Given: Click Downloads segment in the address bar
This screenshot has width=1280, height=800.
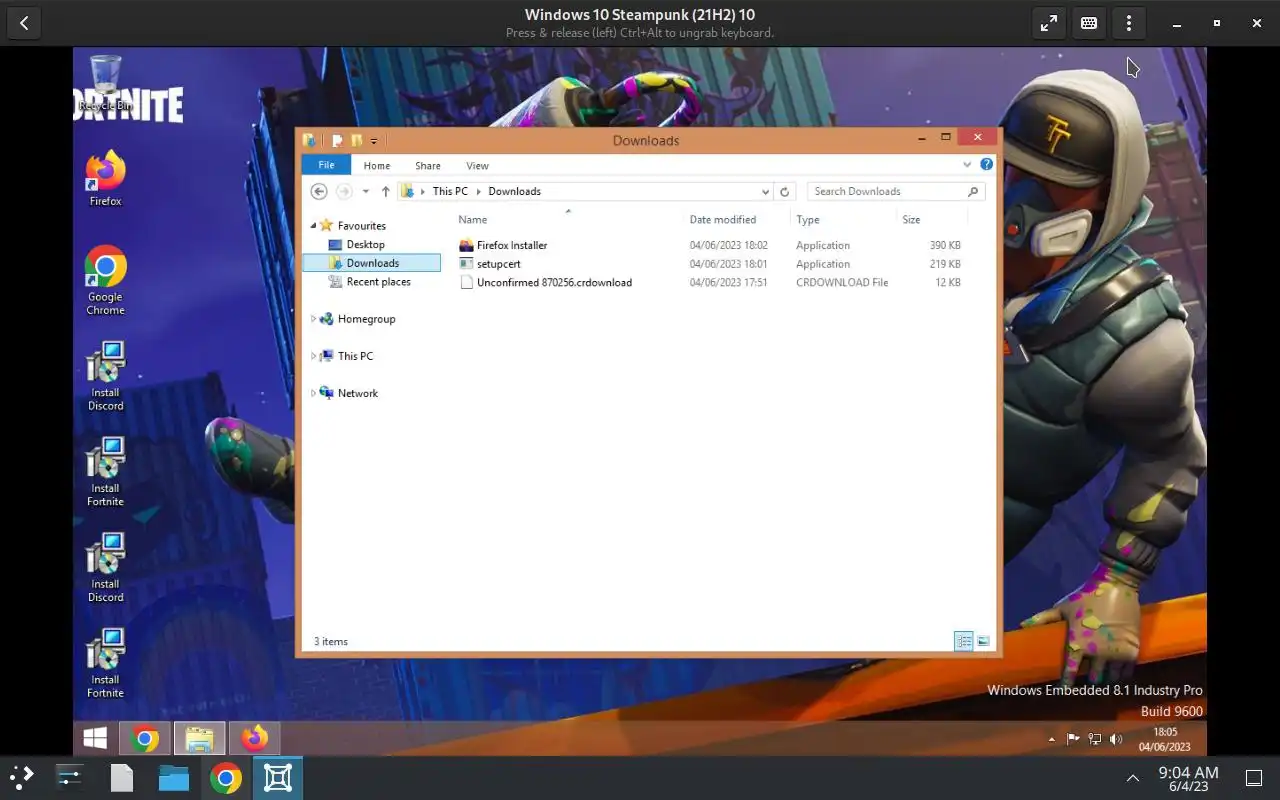Looking at the screenshot, I should 514,191.
